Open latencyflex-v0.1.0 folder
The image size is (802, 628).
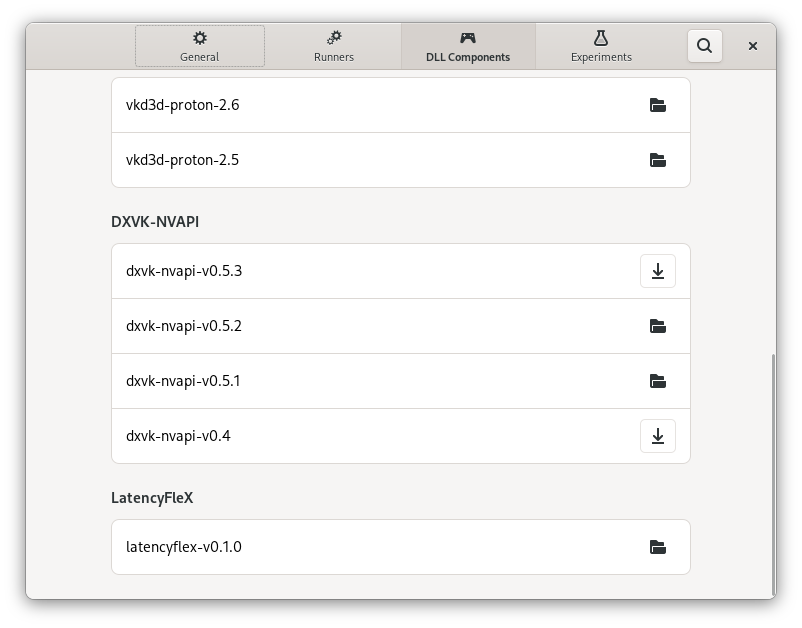point(658,547)
